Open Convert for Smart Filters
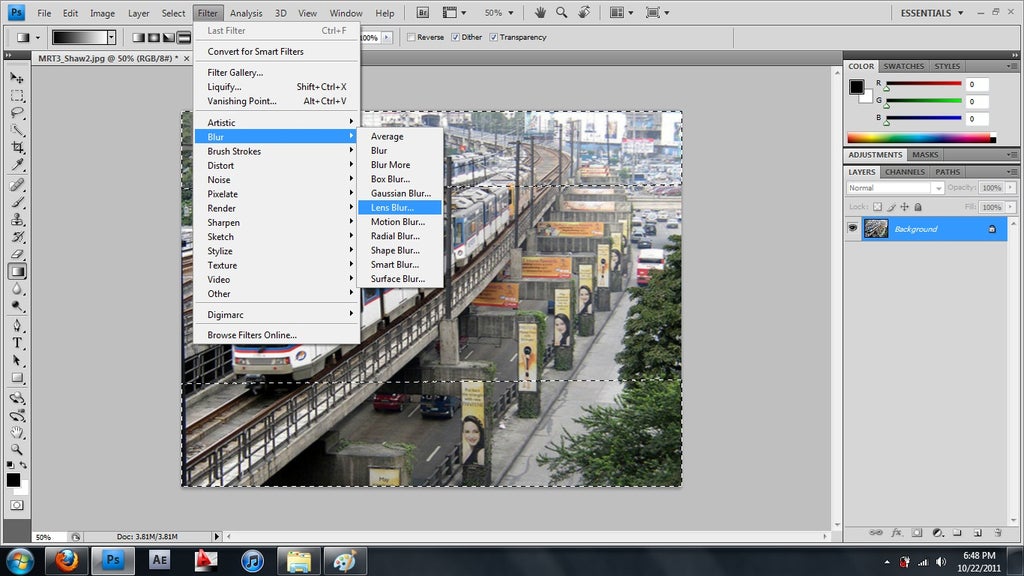This screenshot has height=576, width=1024. [255, 51]
